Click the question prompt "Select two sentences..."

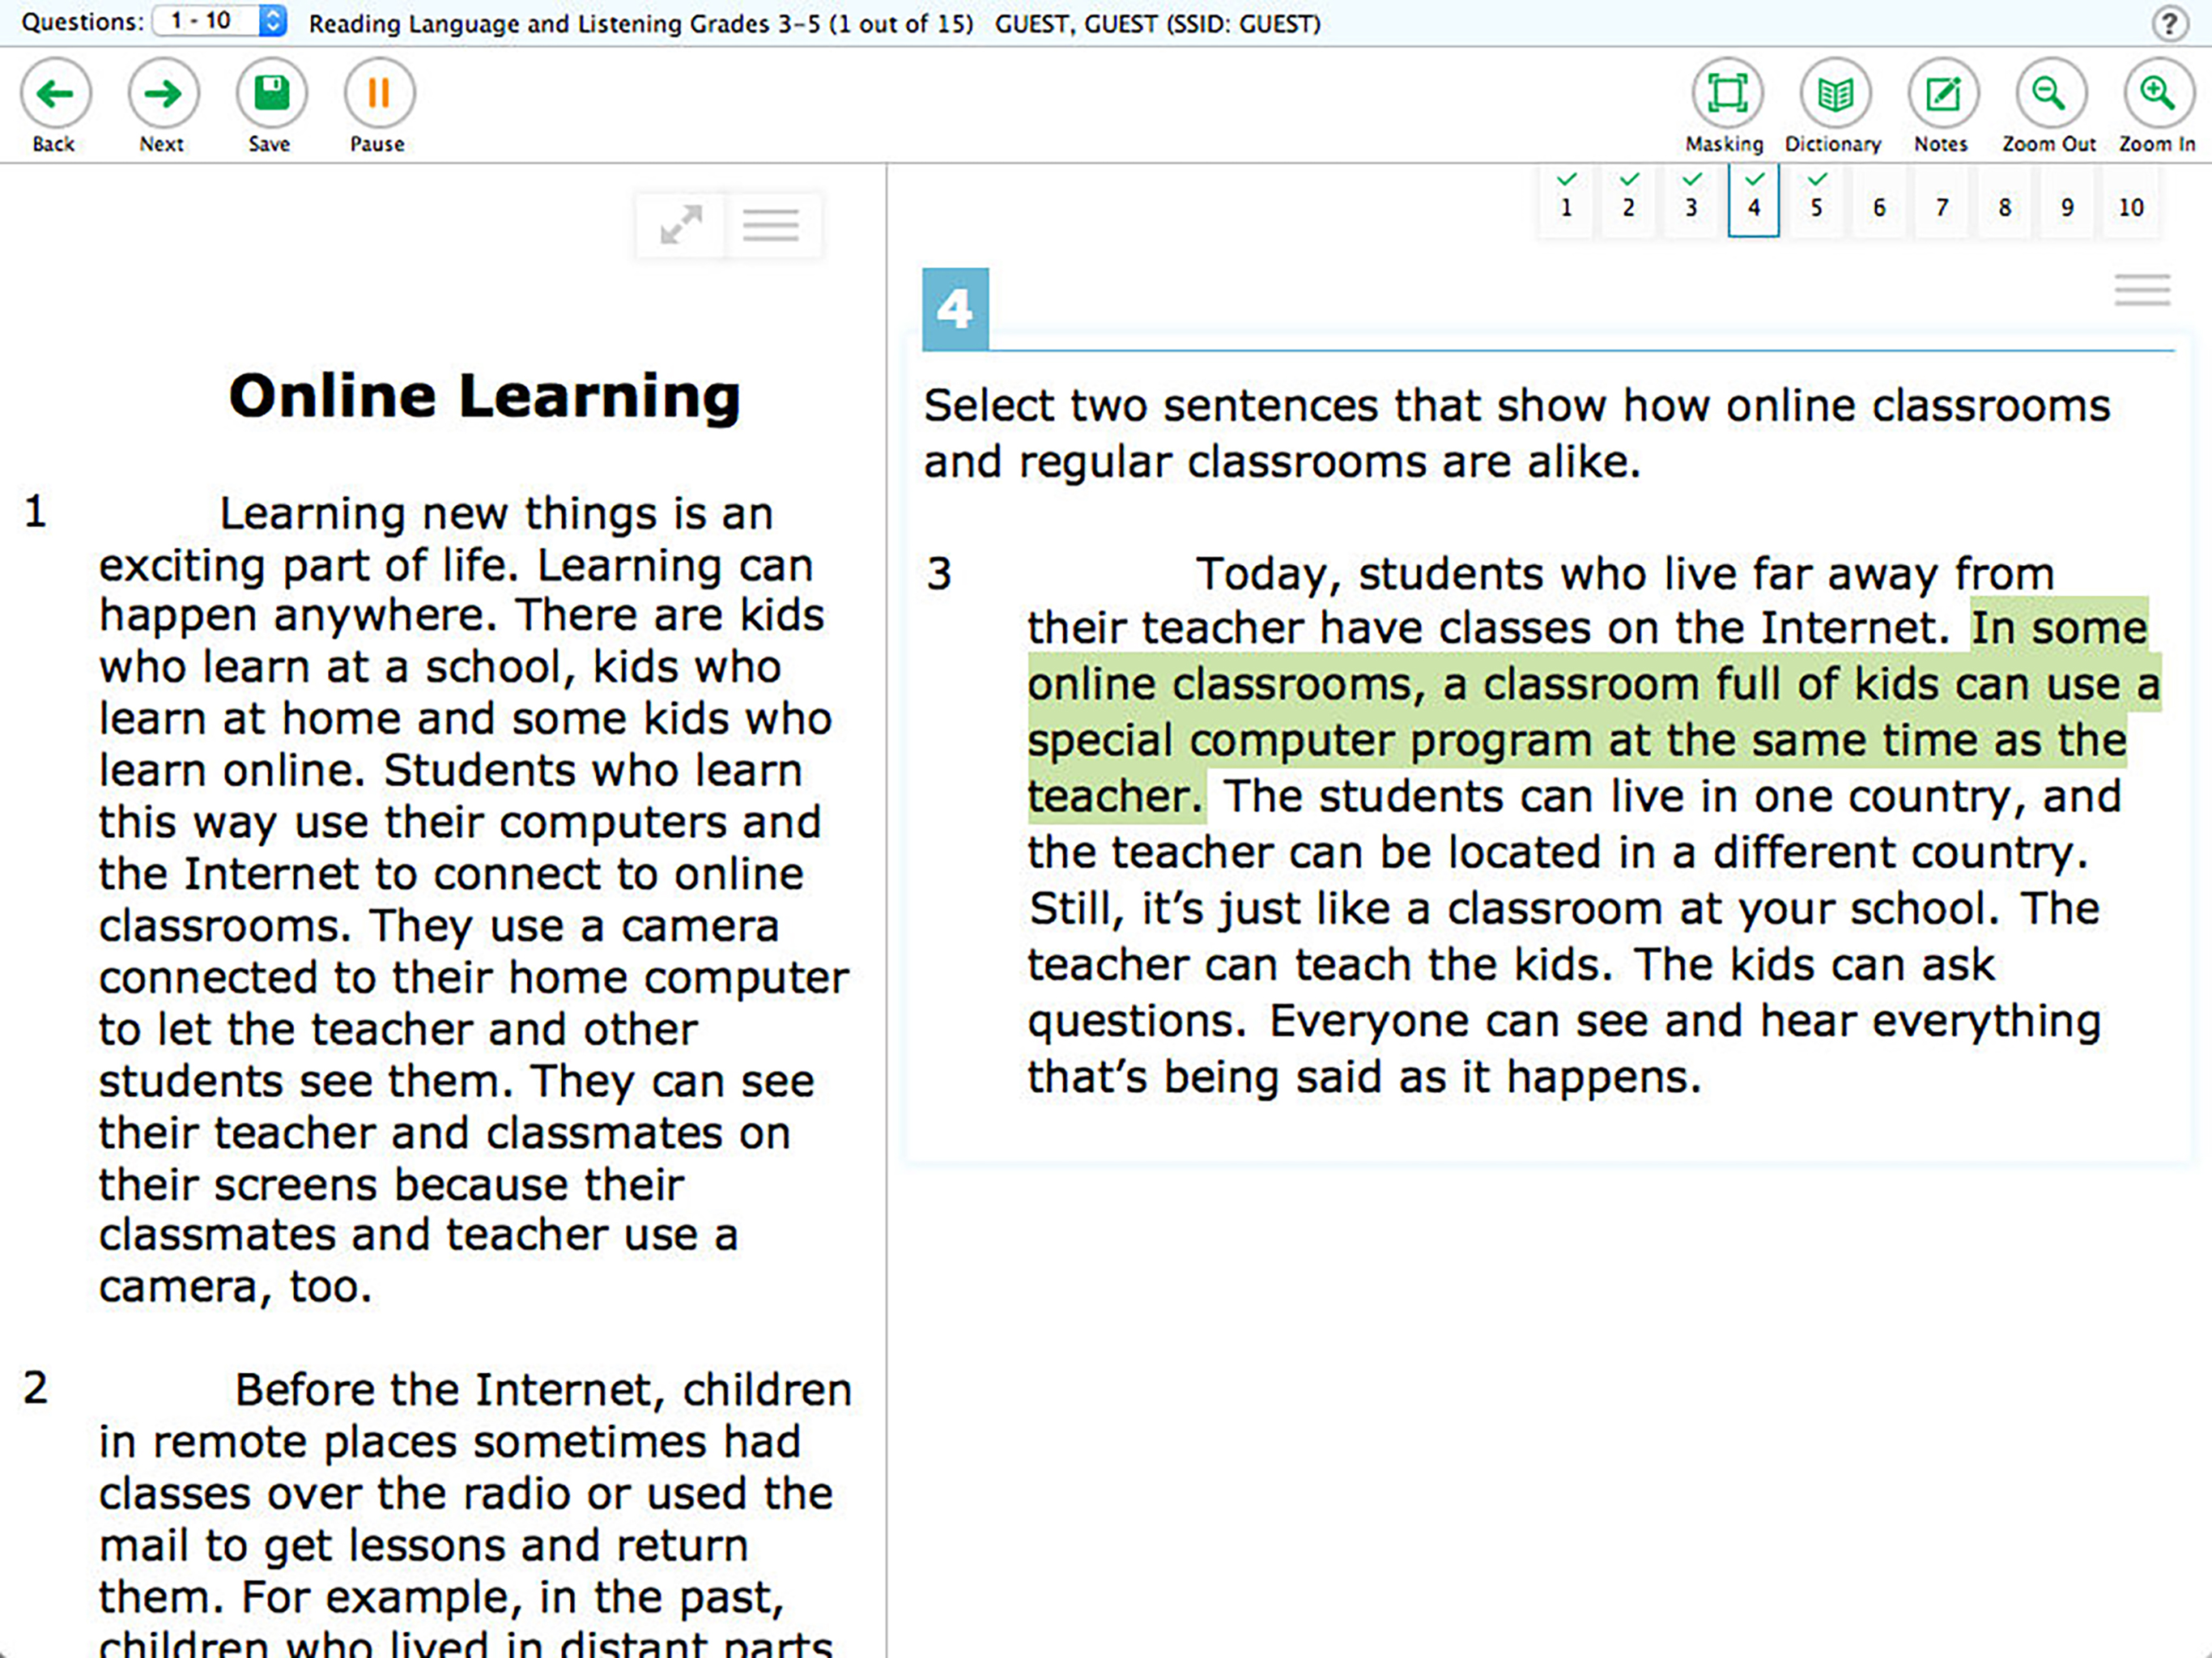[1517, 433]
